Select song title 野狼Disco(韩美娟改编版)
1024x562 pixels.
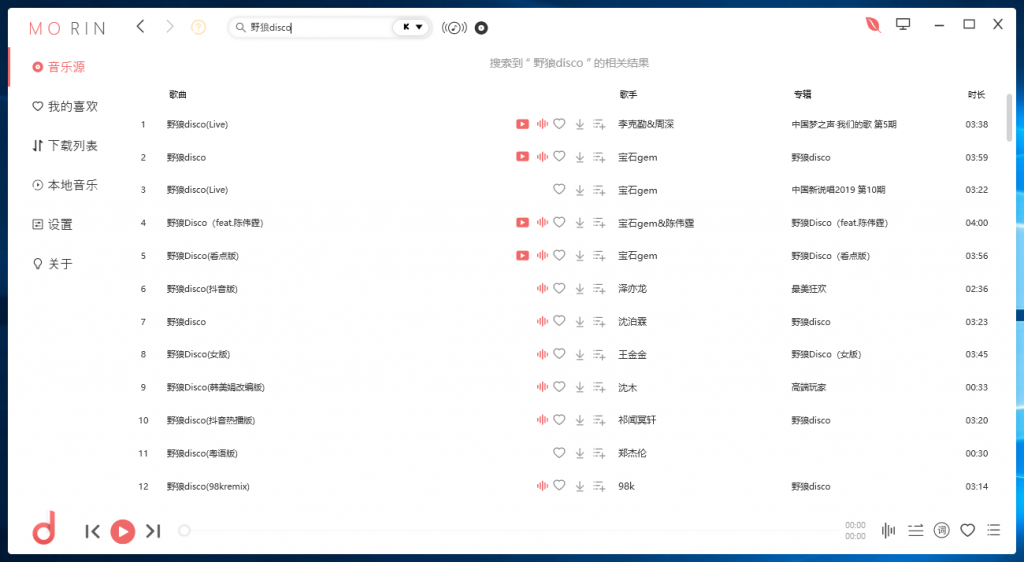coord(216,387)
